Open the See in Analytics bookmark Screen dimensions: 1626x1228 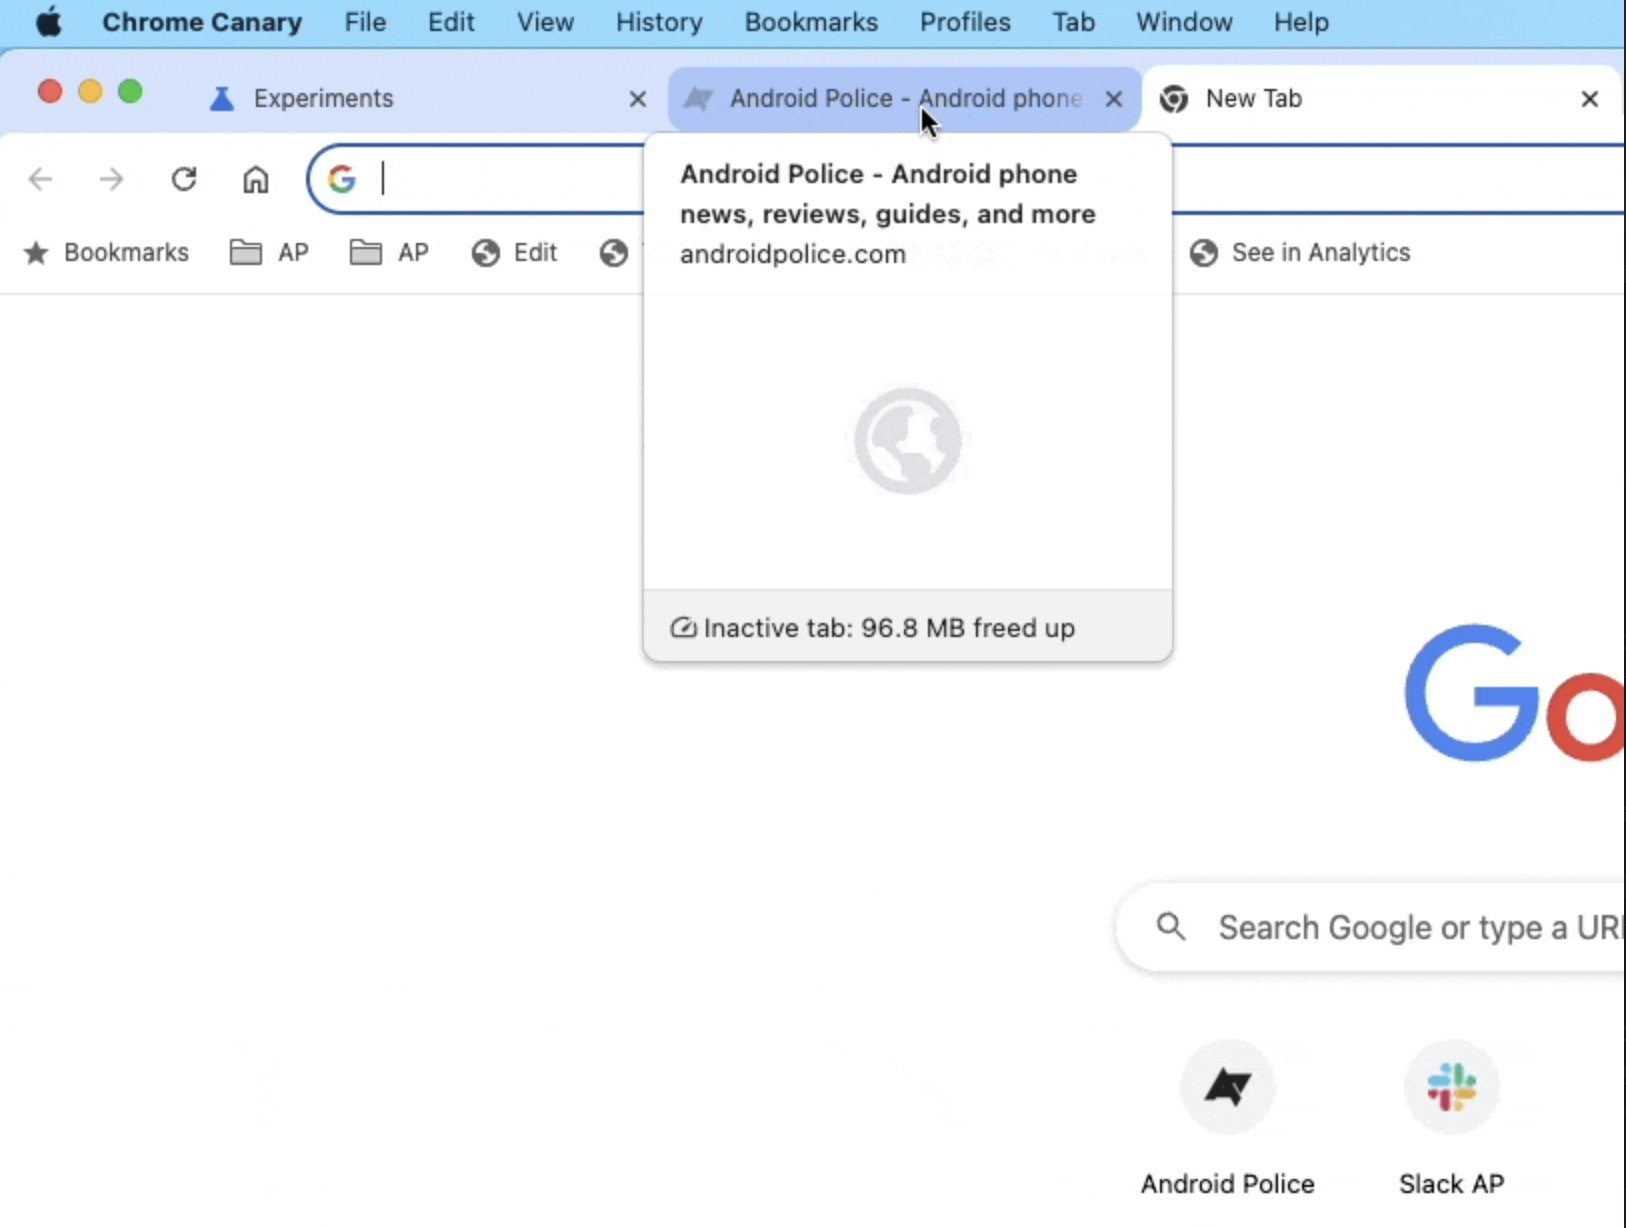[1300, 253]
